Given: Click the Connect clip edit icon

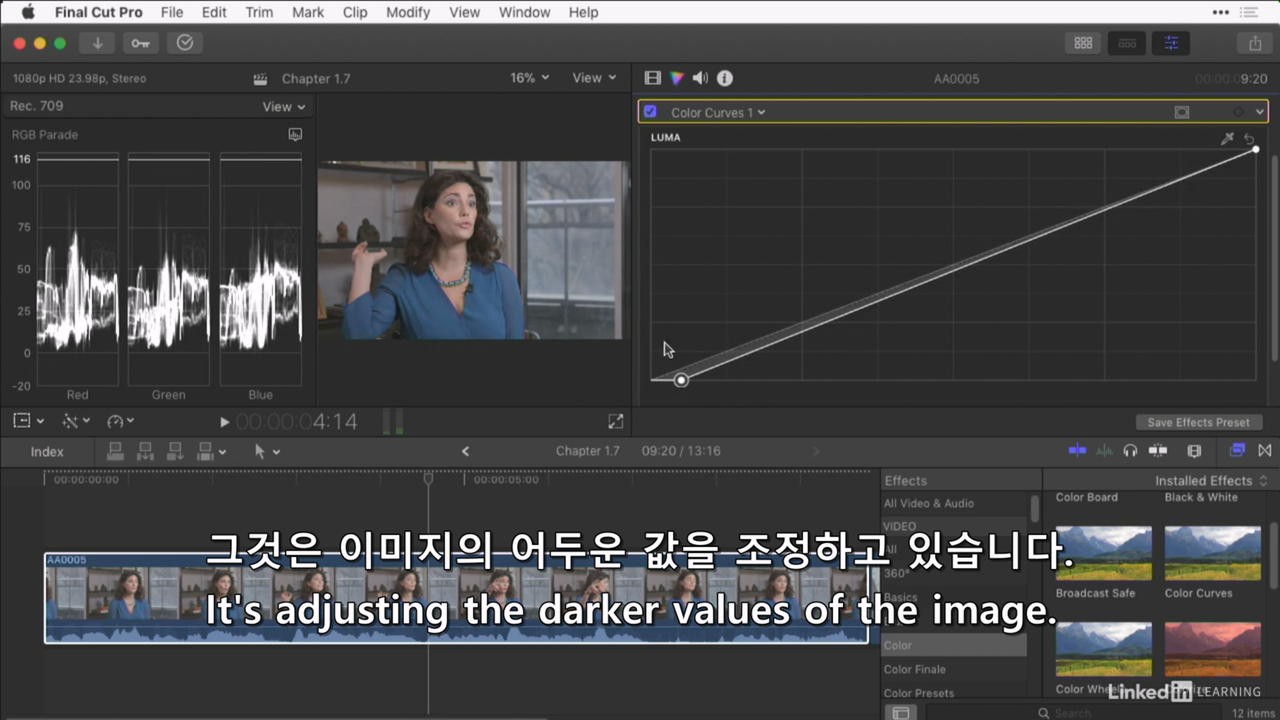Looking at the screenshot, I should [x=115, y=451].
